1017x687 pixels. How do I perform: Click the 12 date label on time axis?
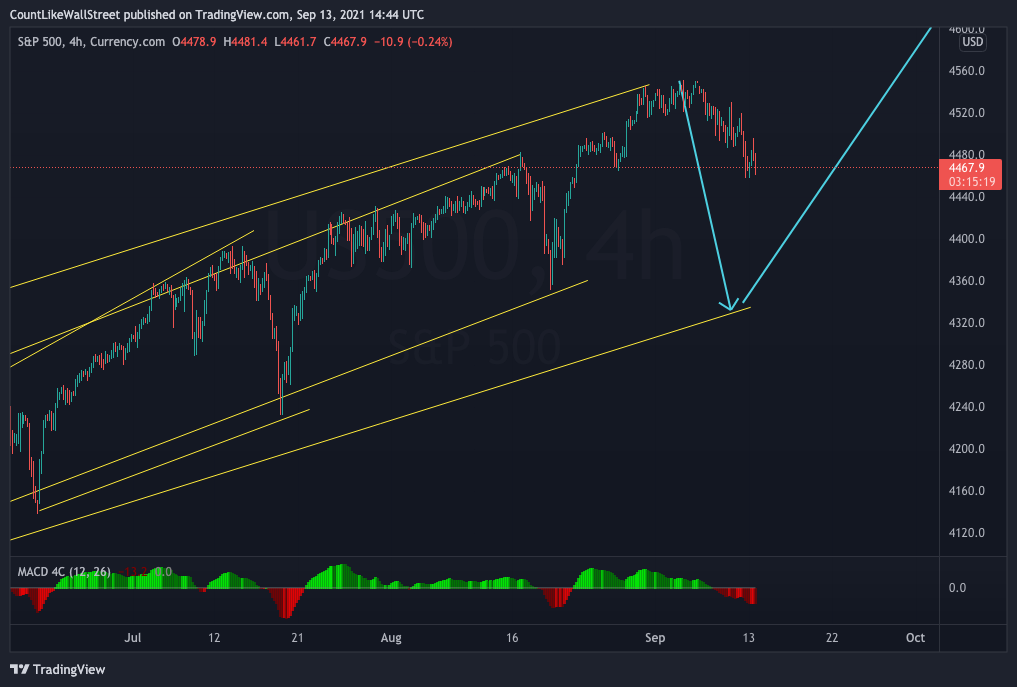point(214,638)
